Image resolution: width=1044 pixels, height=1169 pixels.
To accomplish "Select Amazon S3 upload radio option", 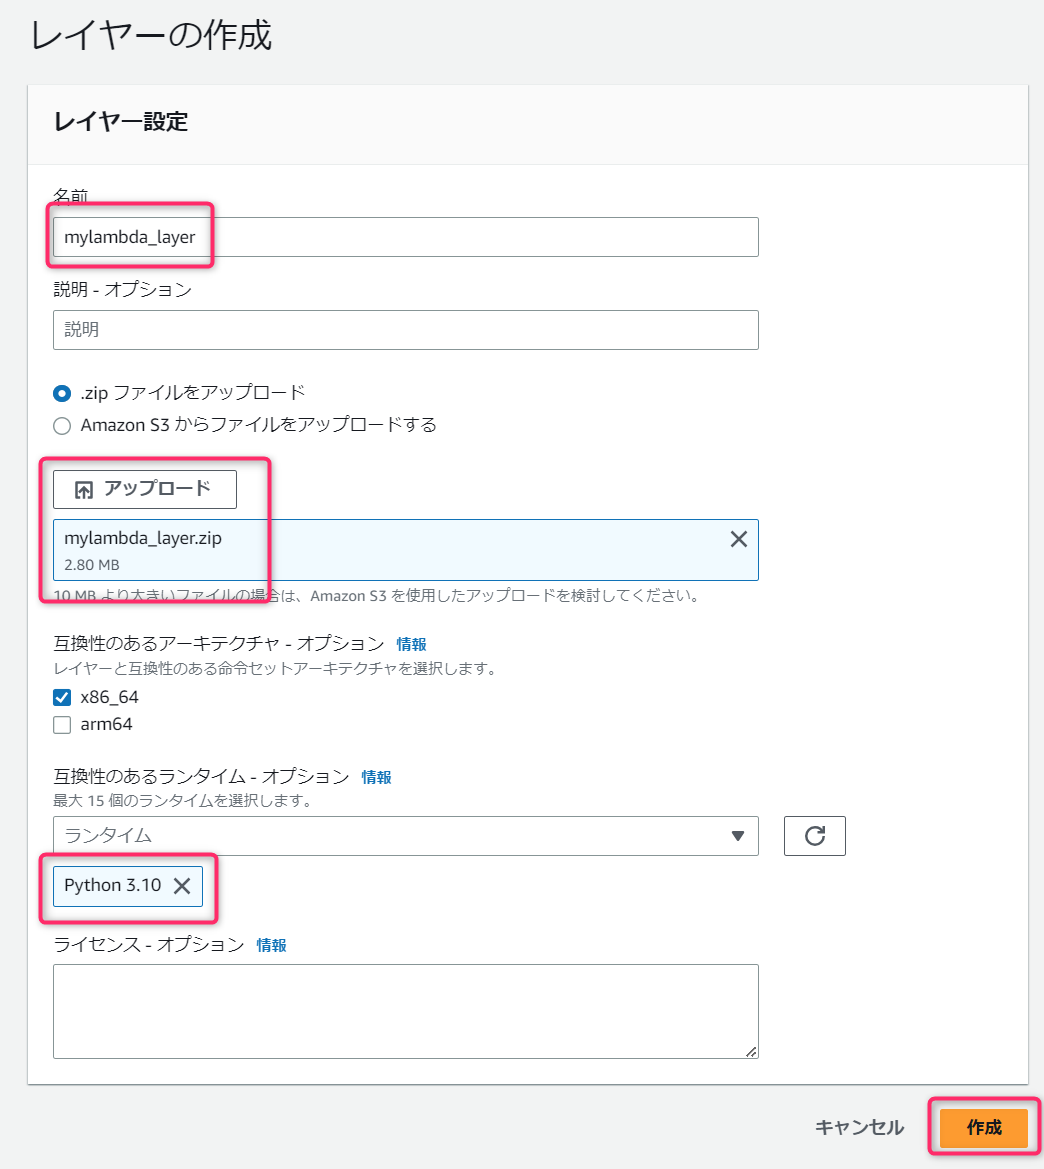I will click(x=62, y=426).
